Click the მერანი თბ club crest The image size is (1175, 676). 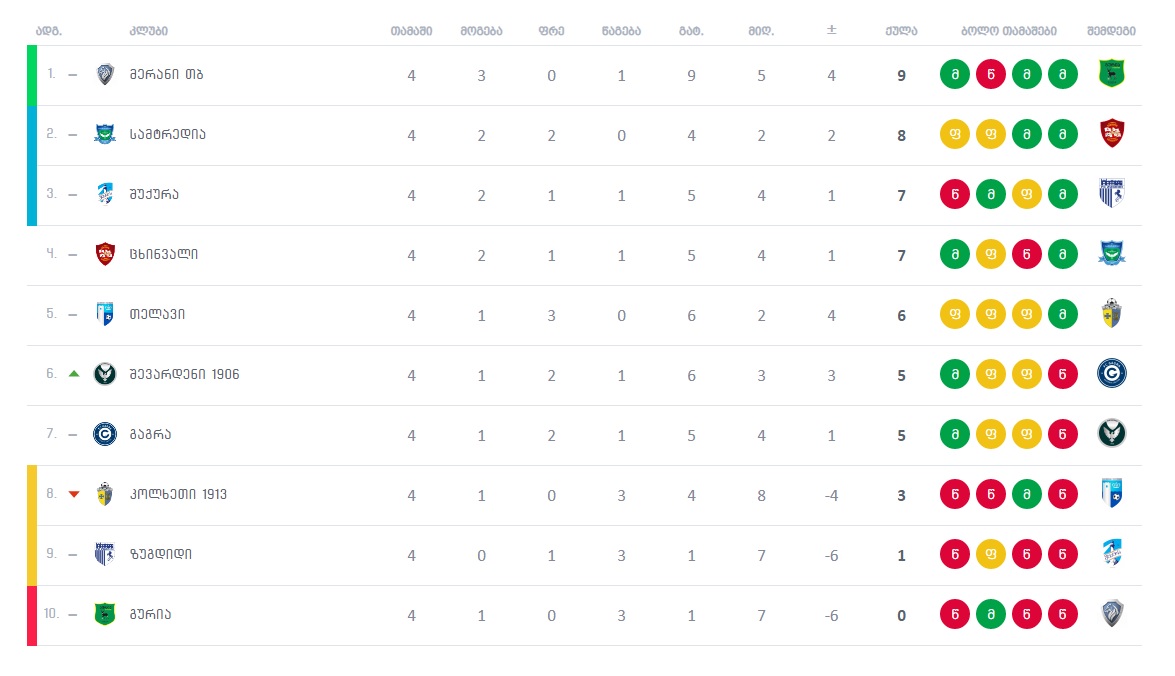(105, 74)
